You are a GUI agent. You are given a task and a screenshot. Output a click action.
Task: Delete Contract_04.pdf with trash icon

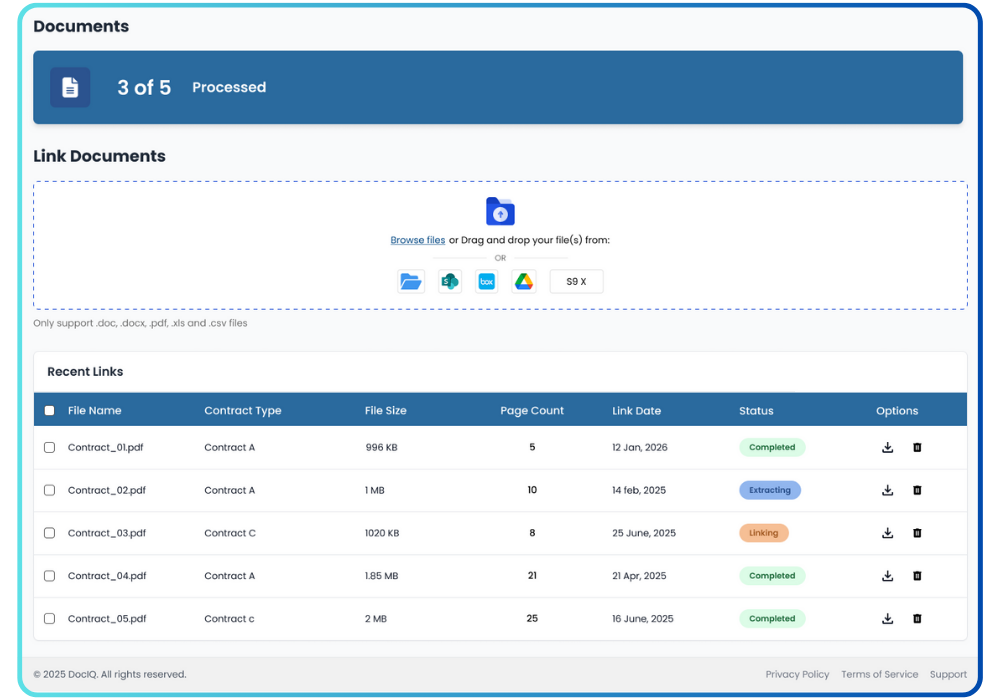917,576
